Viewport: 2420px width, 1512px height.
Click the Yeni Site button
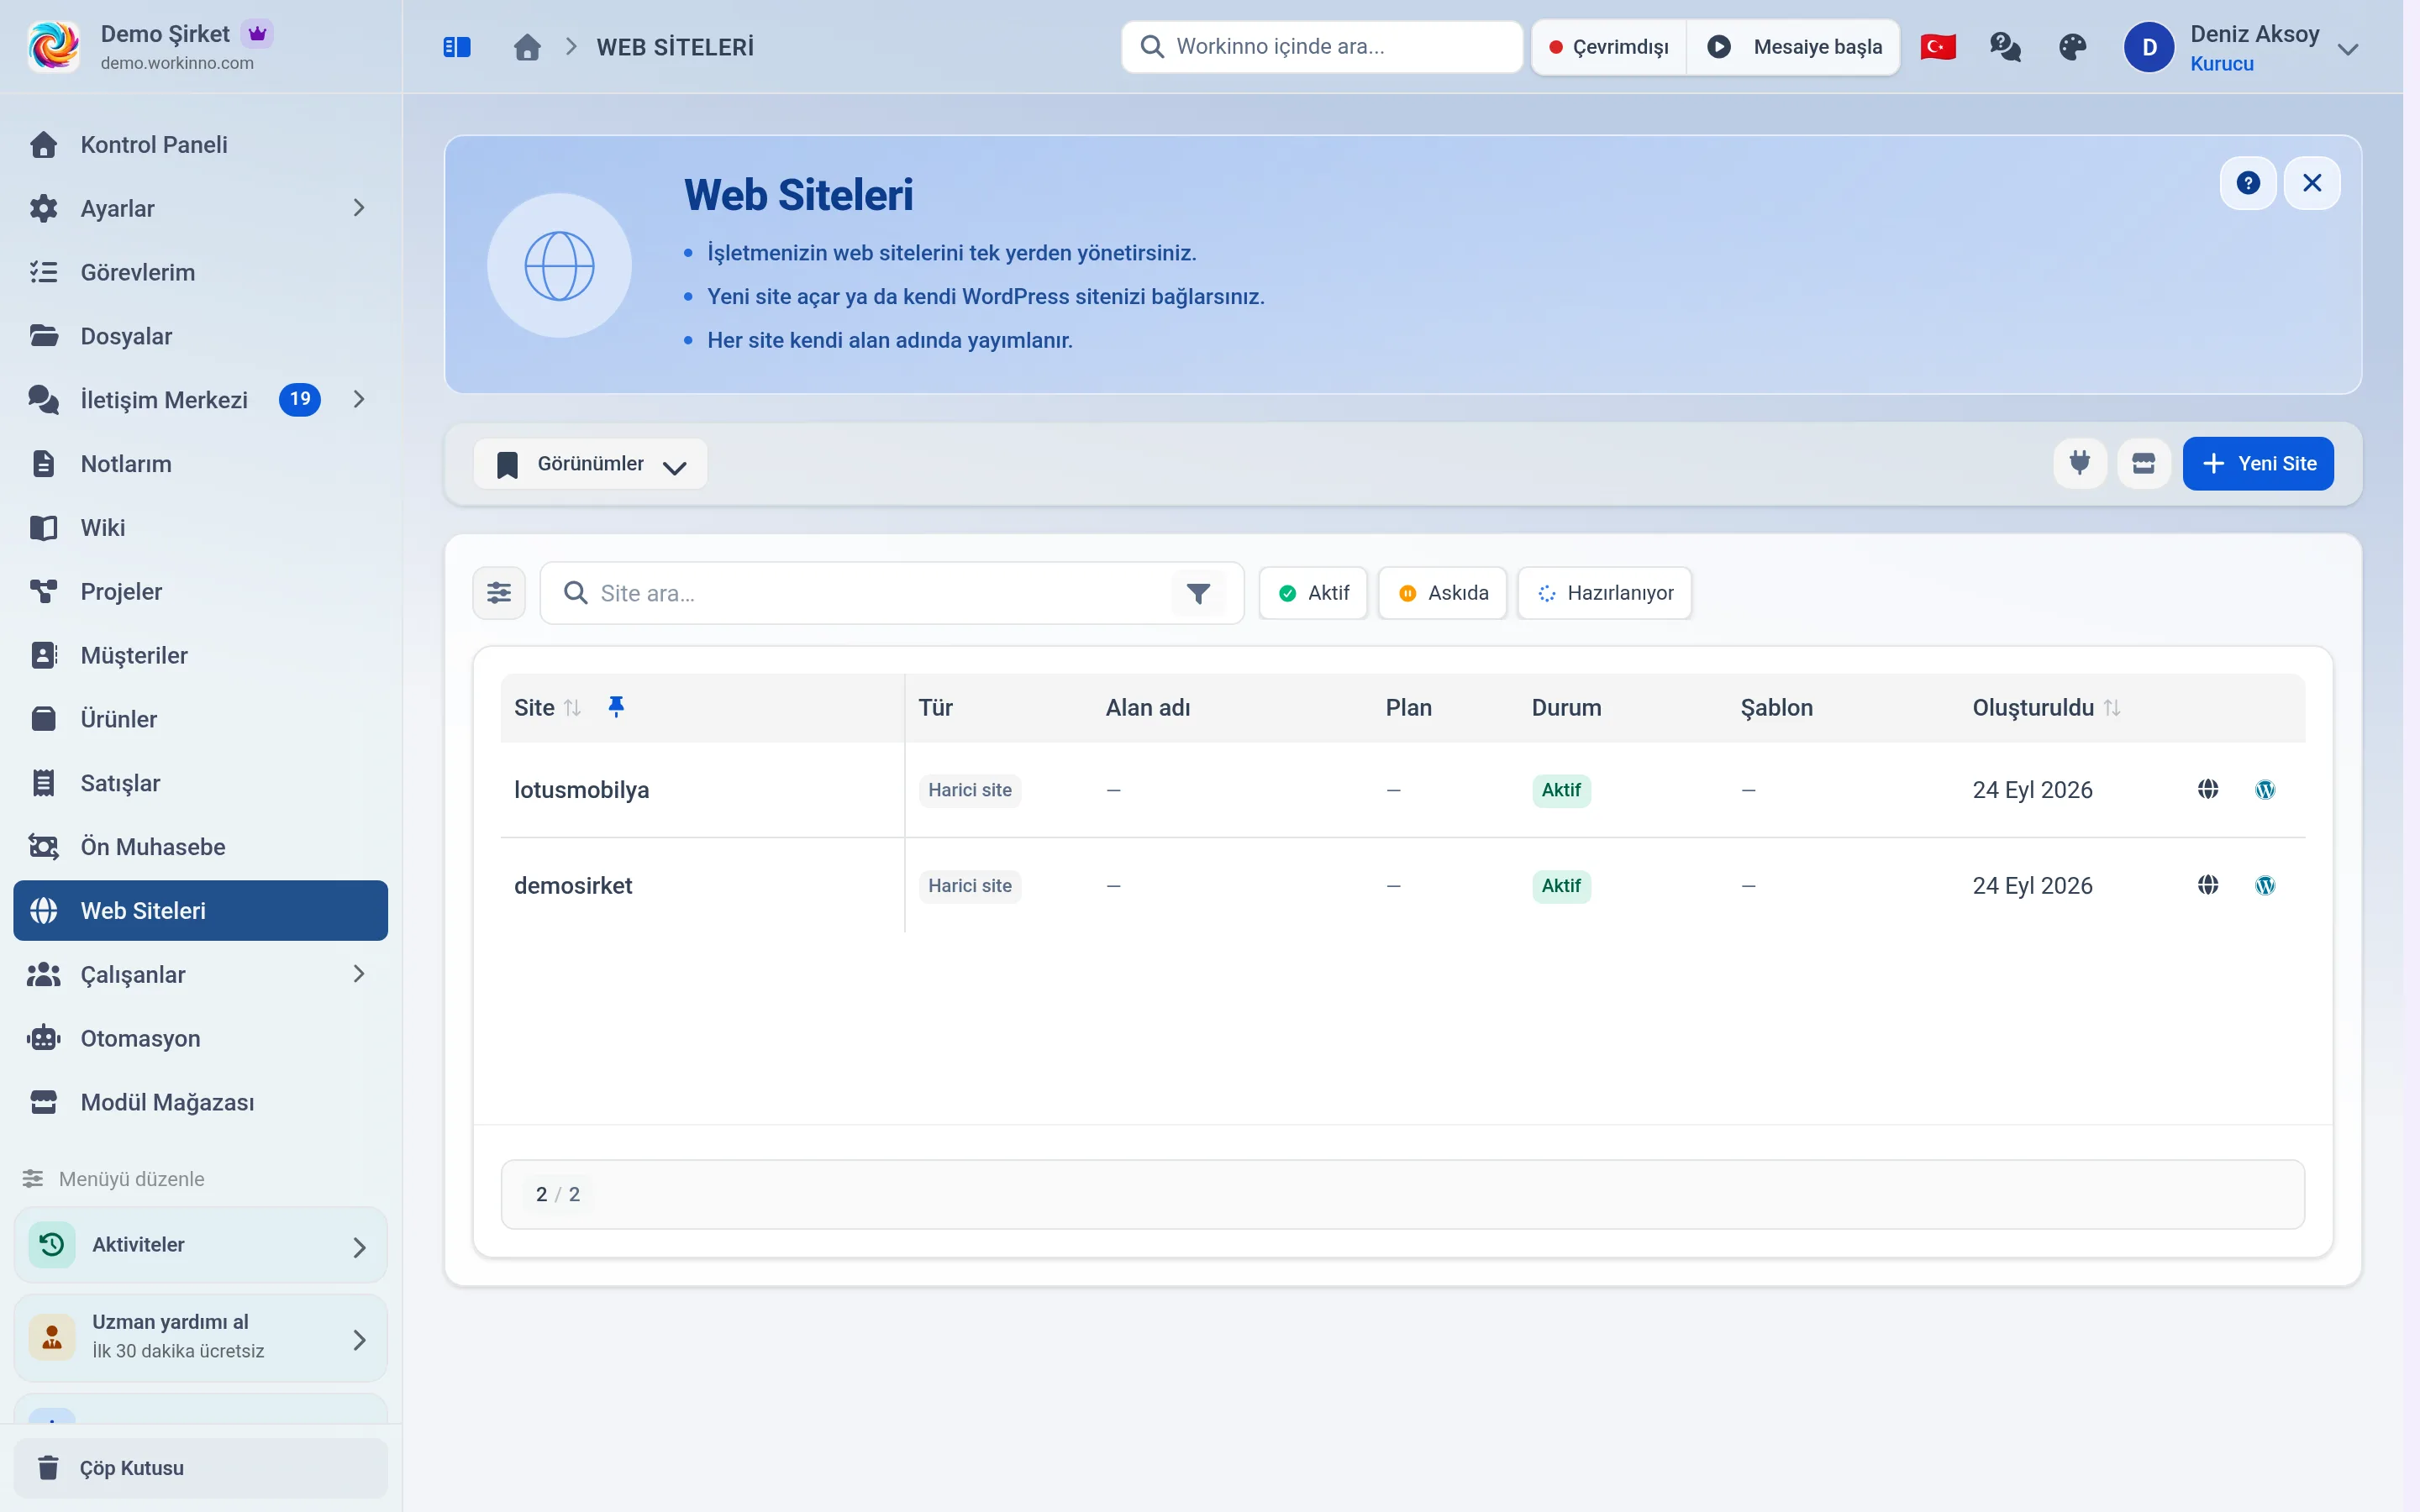coord(2258,463)
